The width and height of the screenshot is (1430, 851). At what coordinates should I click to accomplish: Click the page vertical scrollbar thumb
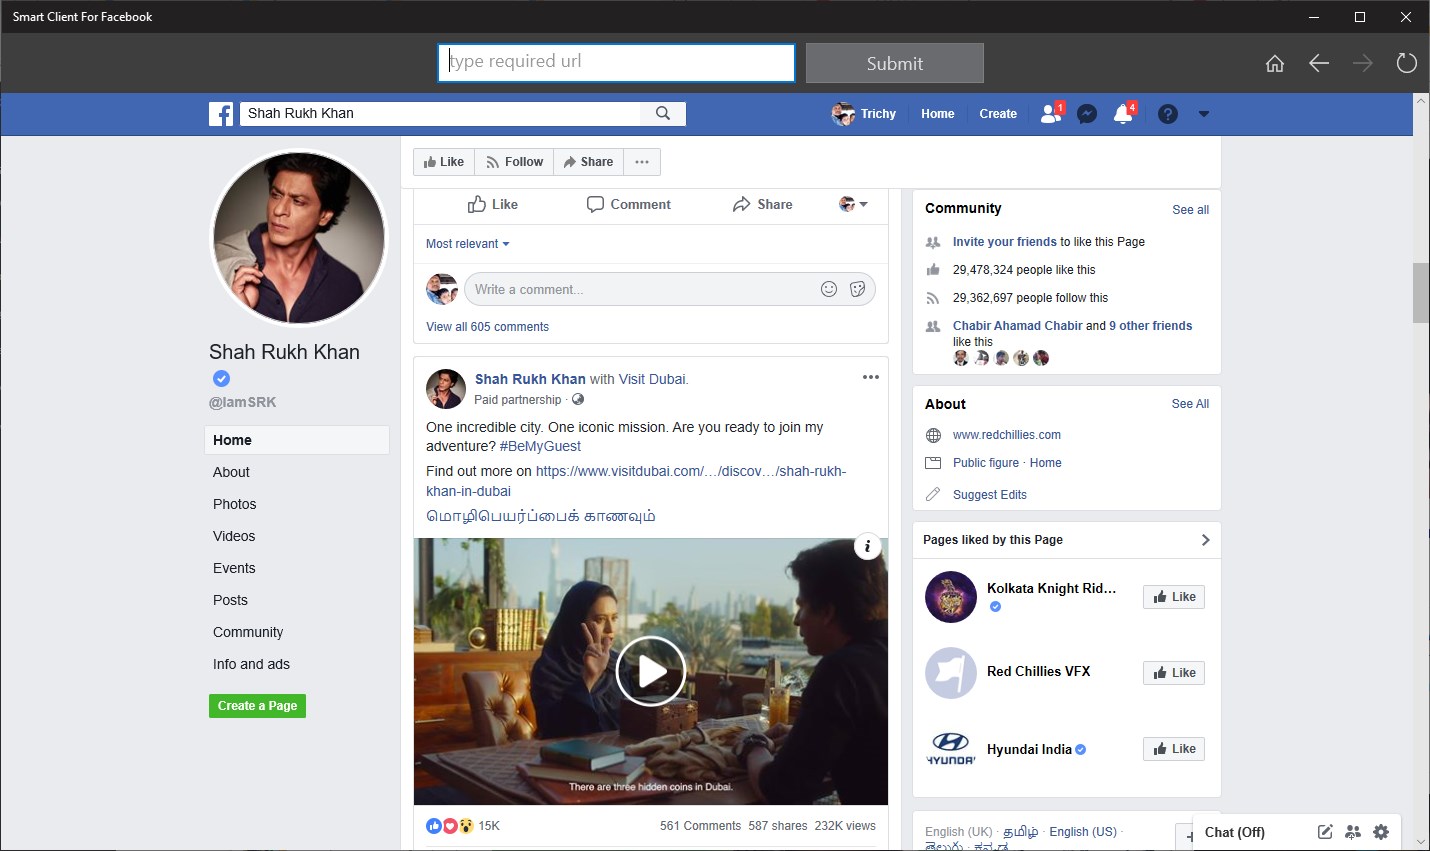(x=1421, y=293)
